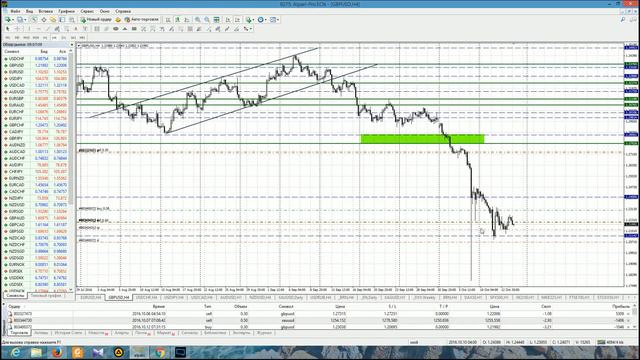
Task: Pick the horizontal line tool
Action: (x=38, y=29)
